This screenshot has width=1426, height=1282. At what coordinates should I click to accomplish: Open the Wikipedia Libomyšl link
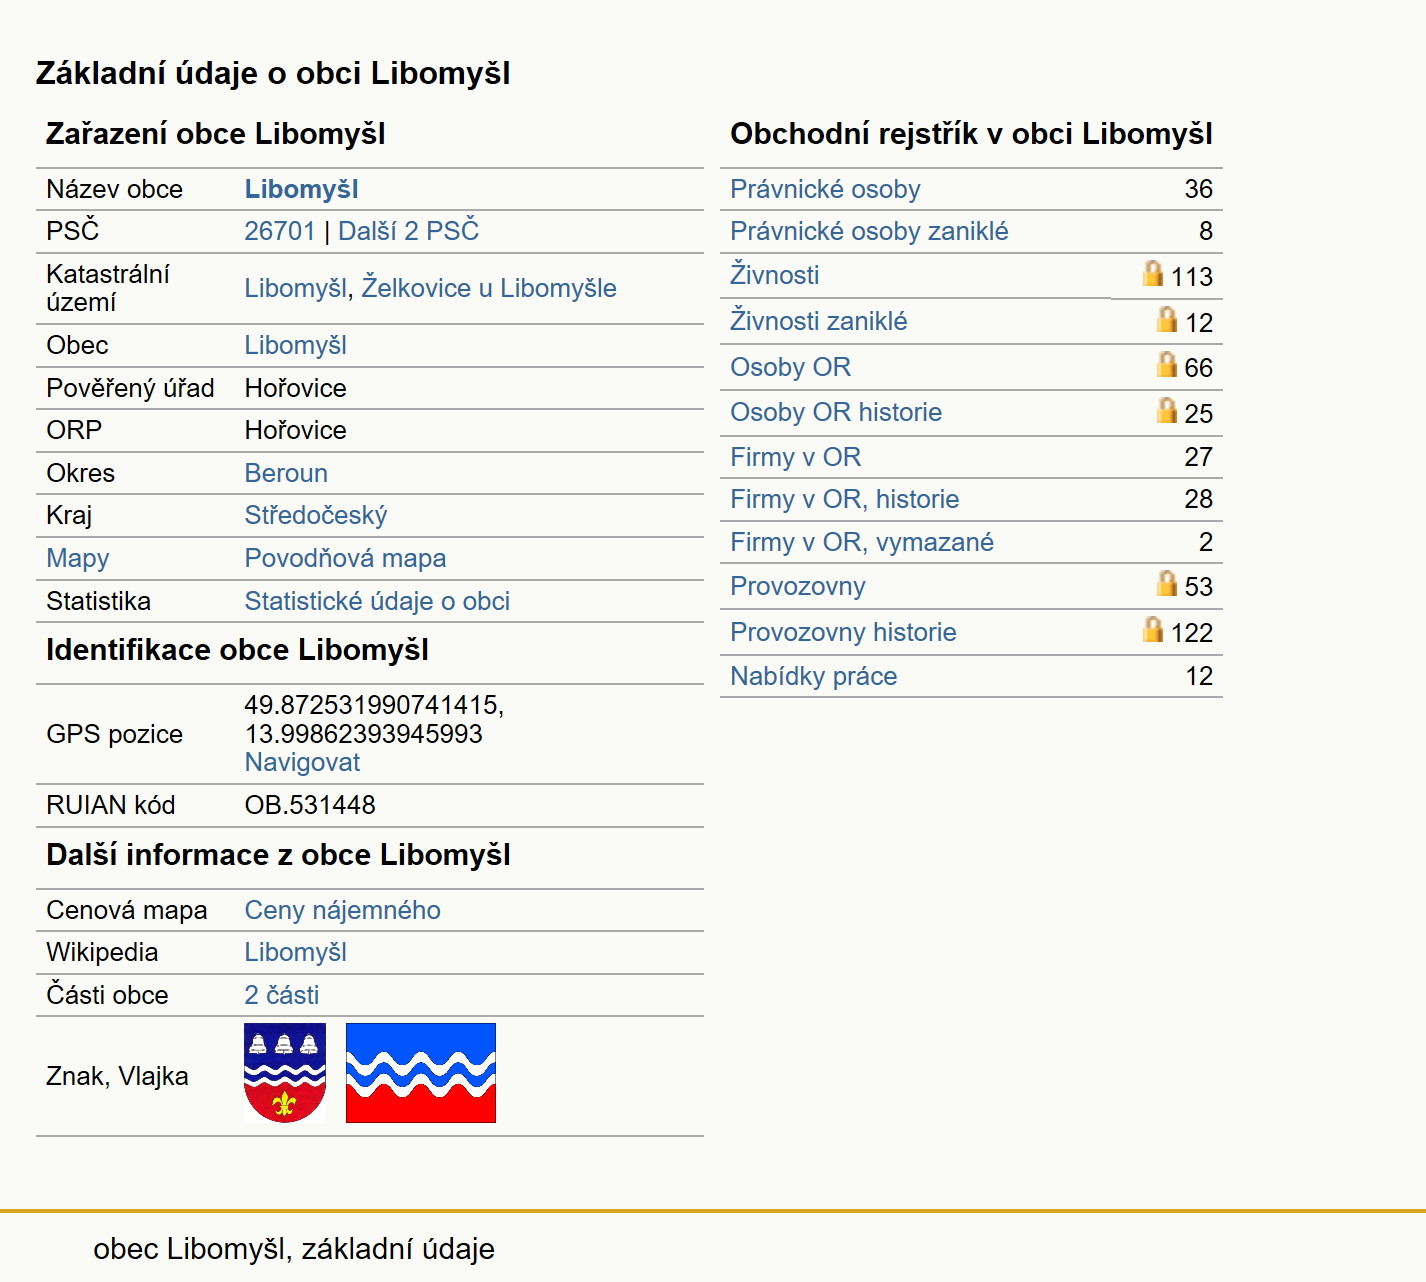[x=295, y=952]
